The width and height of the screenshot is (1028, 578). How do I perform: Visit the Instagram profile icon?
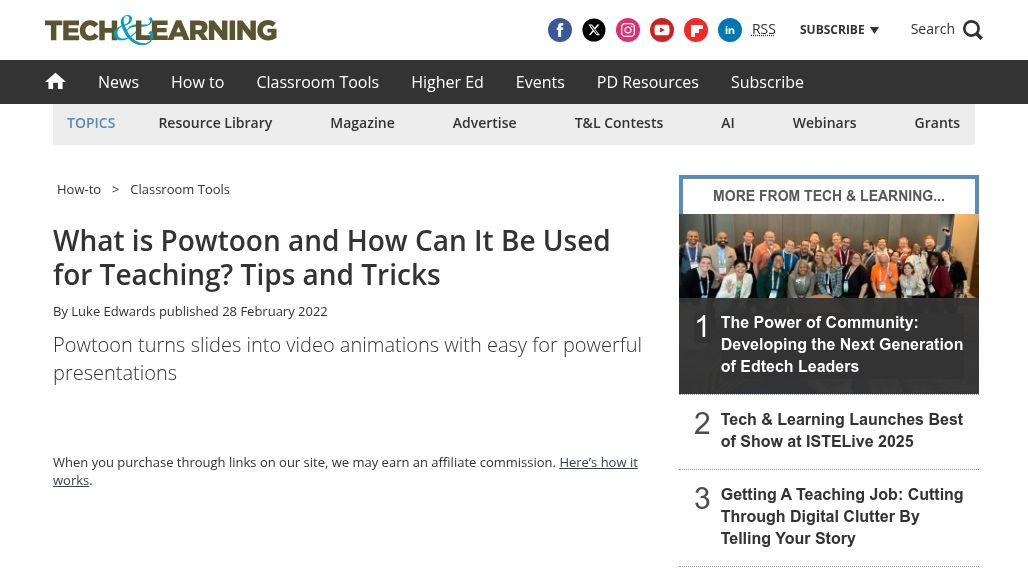(627, 30)
